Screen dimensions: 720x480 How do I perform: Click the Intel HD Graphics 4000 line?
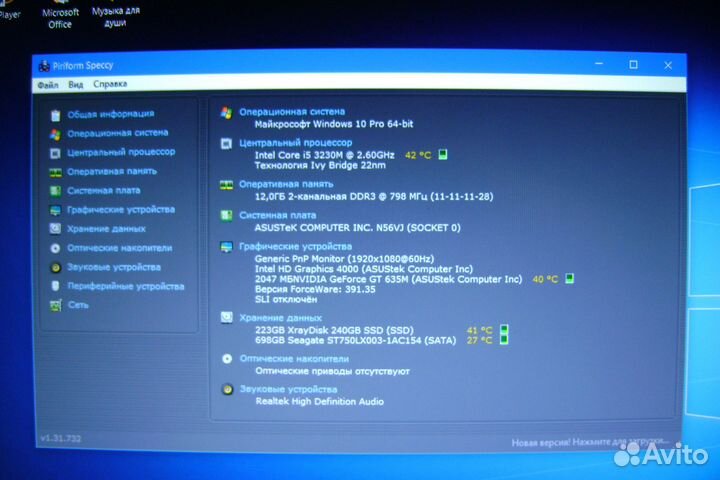pyautogui.click(x=364, y=269)
